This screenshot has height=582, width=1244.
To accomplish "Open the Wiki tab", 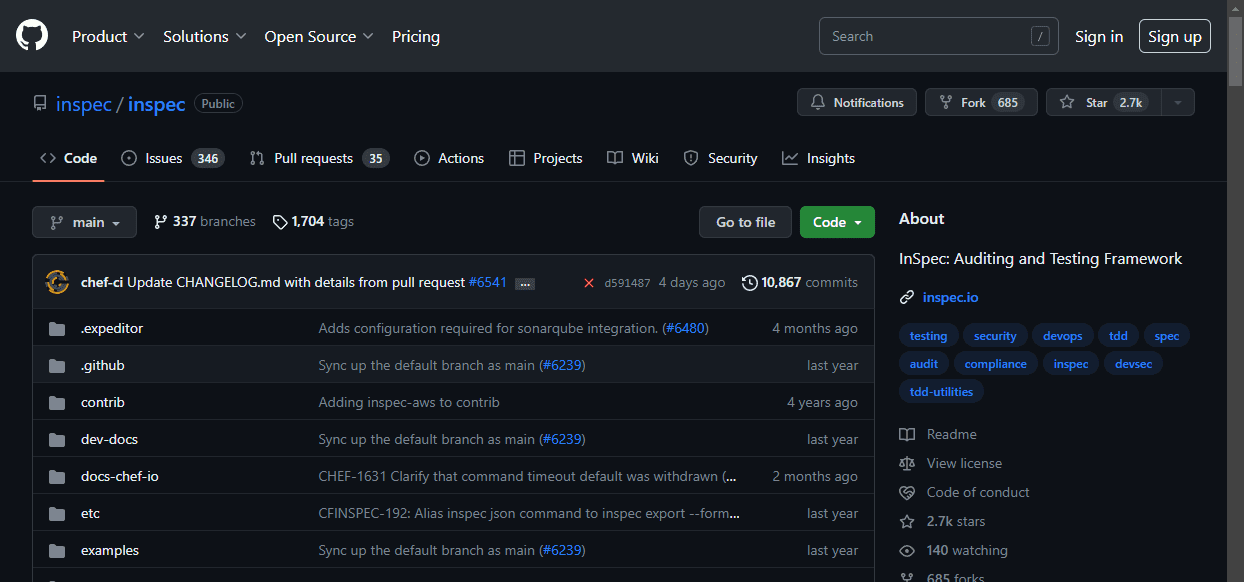I will point(633,158).
